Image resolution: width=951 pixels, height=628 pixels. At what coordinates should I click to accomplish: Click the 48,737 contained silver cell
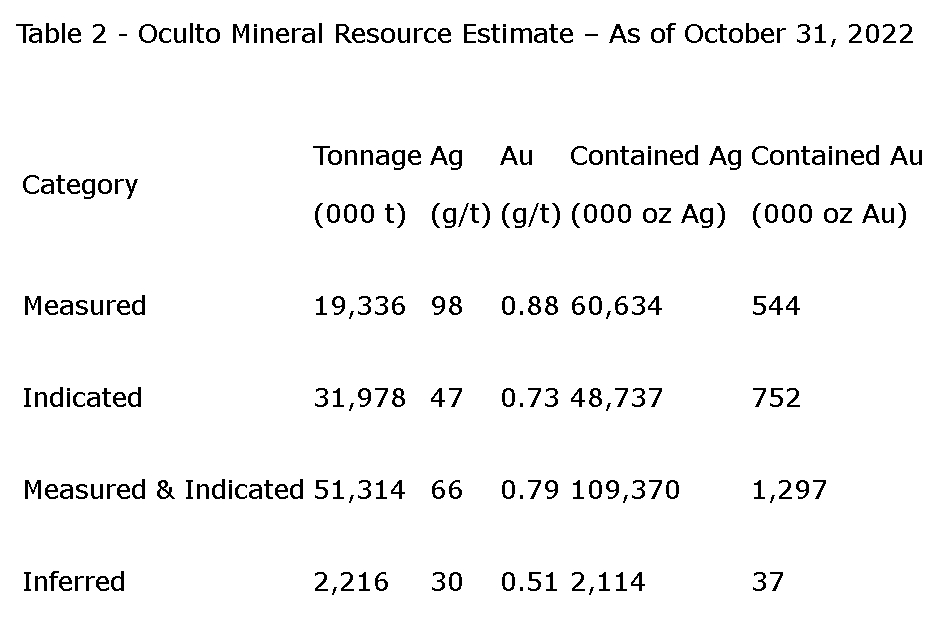pos(616,398)
